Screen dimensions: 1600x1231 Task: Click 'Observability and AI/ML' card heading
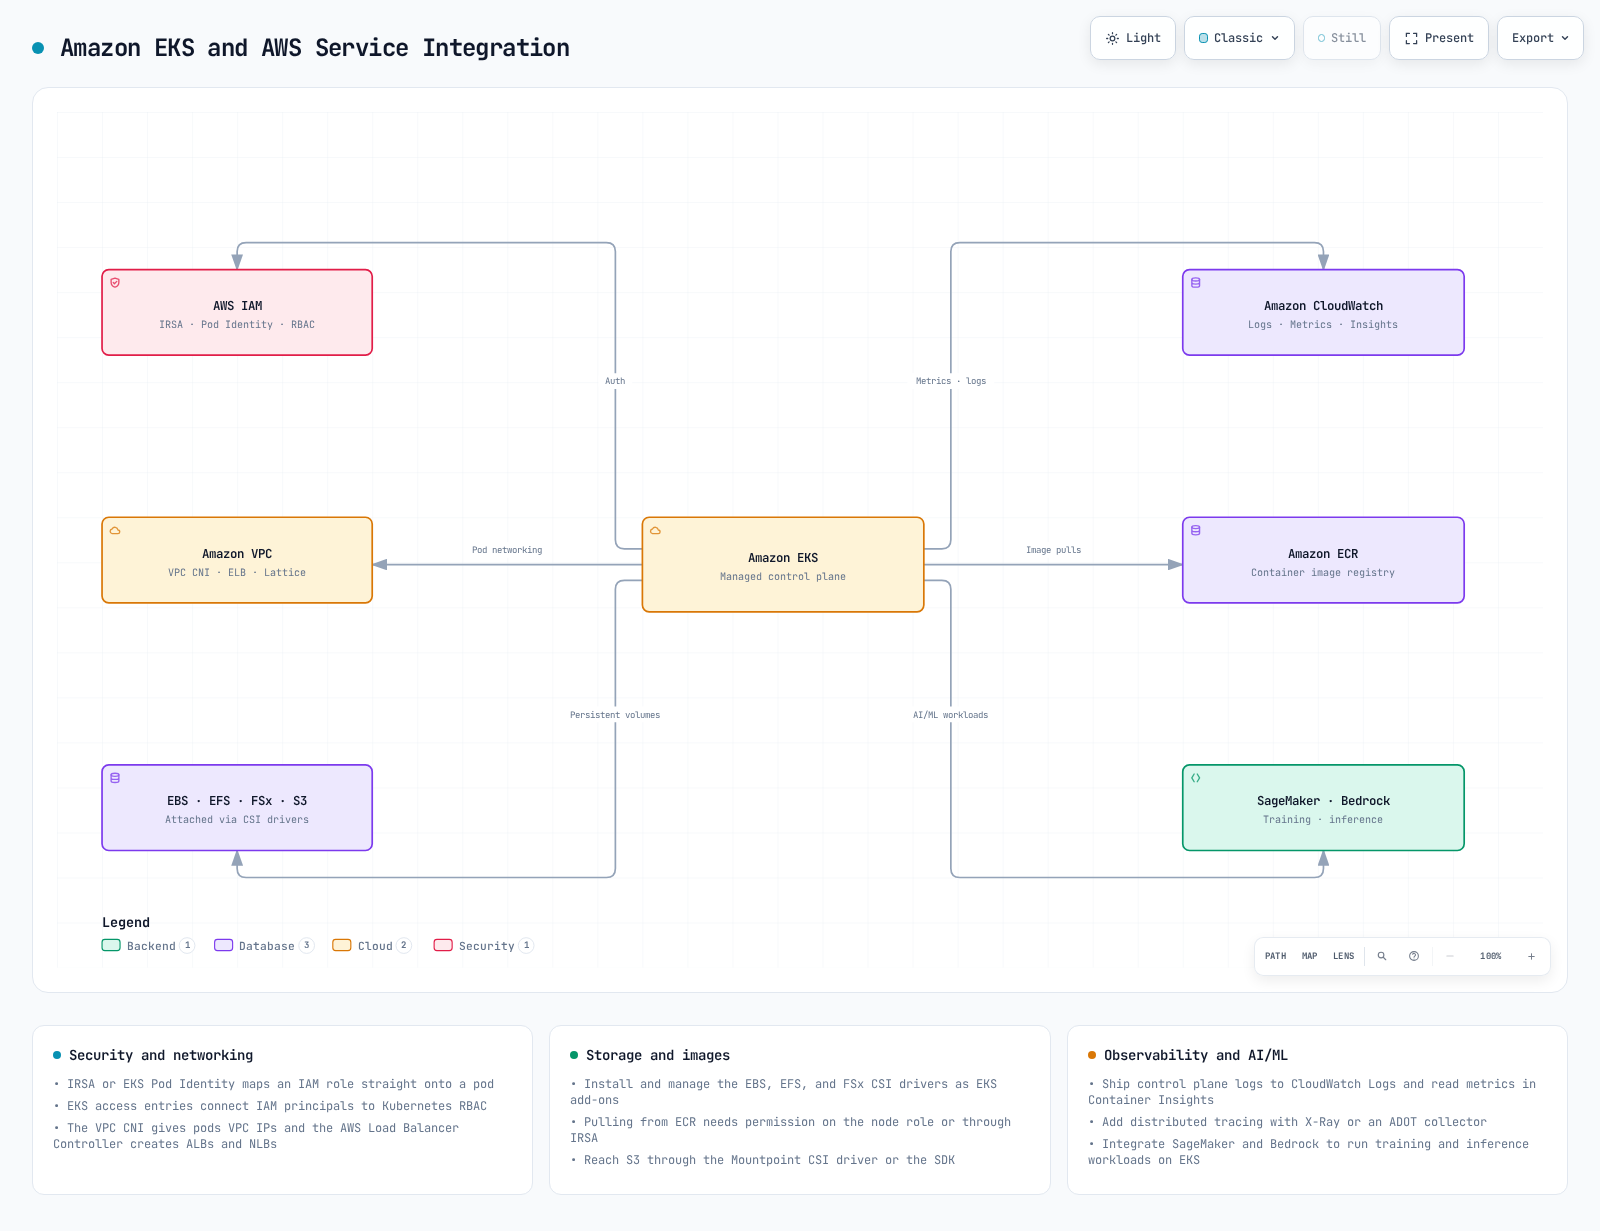tap(1196, 1055)
